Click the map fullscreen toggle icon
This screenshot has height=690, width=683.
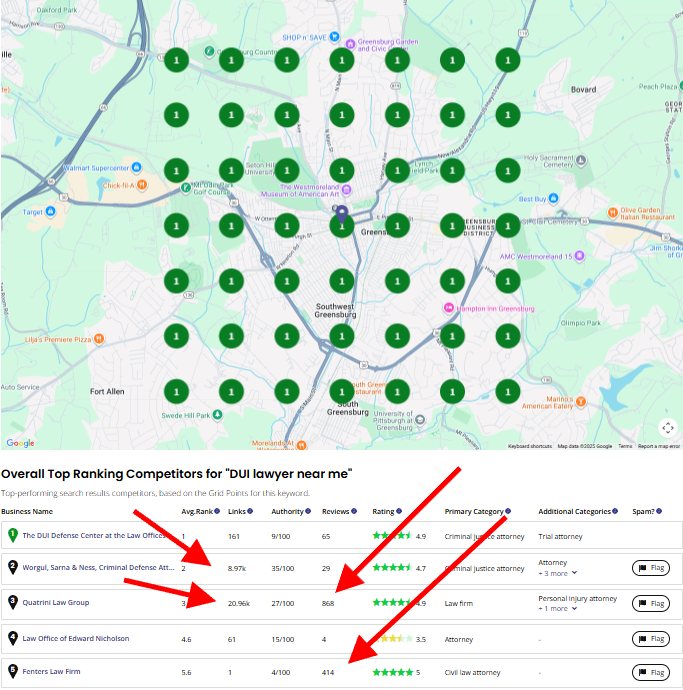point(668,427)
